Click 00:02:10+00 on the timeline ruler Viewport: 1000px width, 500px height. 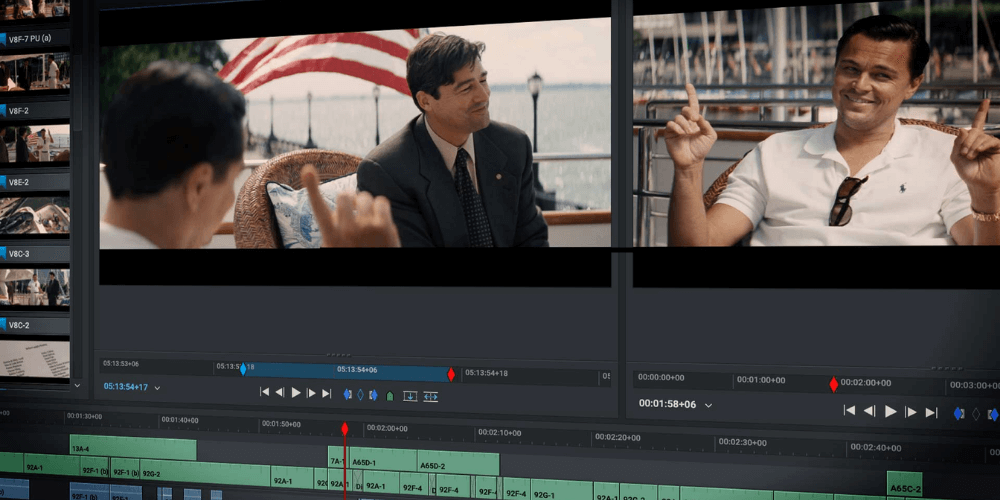499,432
